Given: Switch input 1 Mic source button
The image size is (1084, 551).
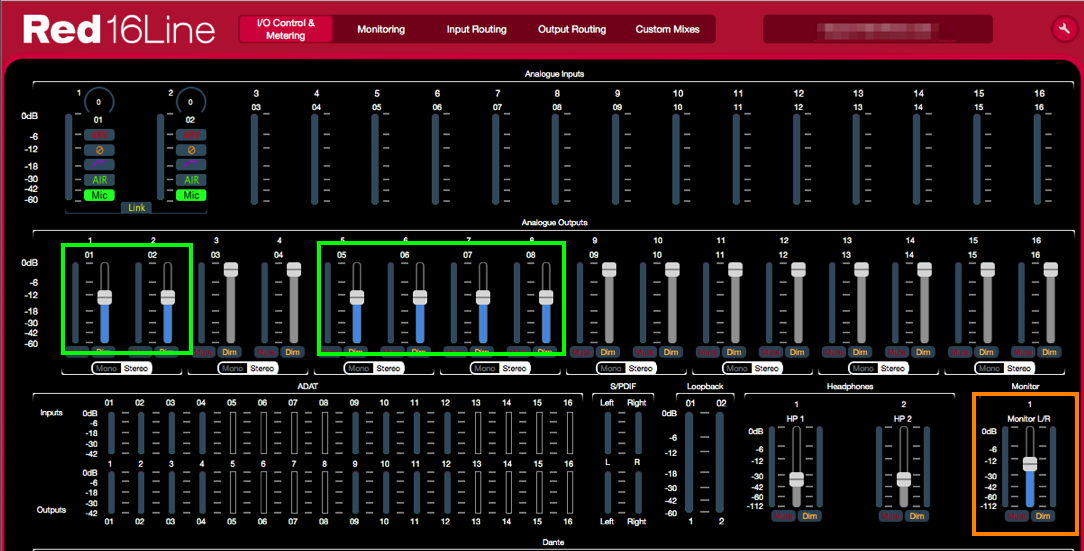Looking at the screenshot, I should (x=100, y=196).
